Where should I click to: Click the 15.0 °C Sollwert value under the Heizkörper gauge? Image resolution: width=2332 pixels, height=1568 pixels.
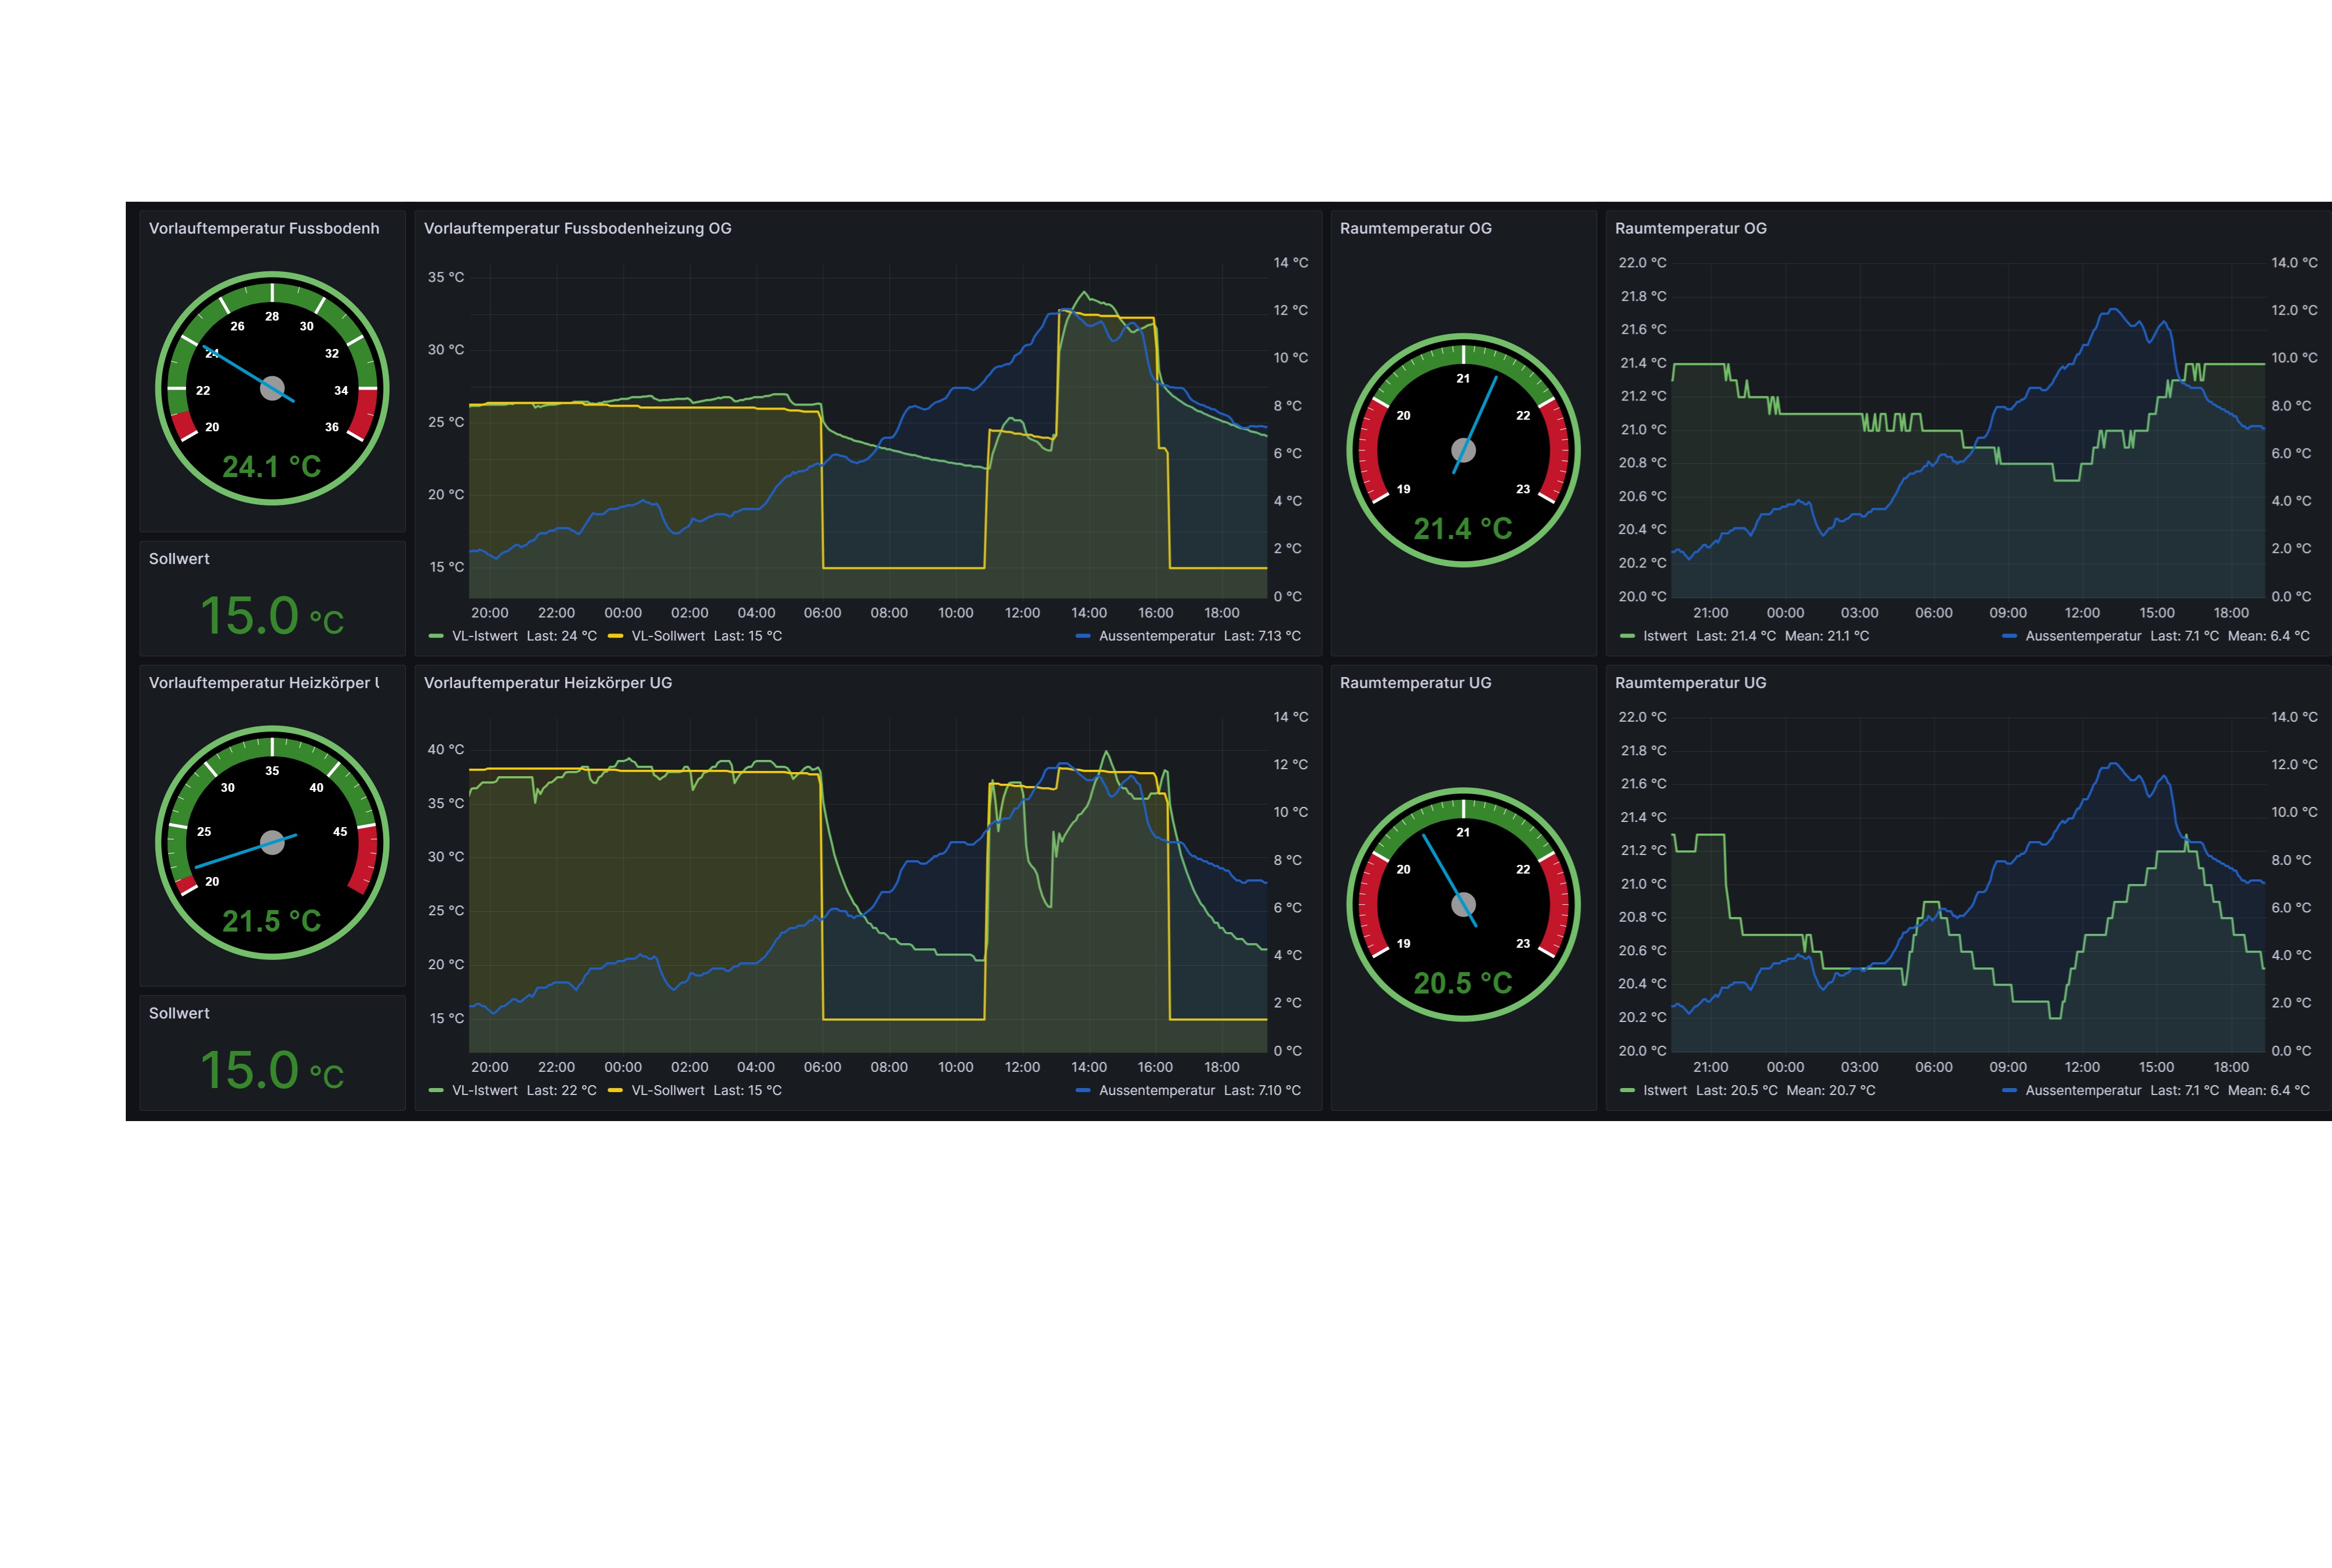coord(271,1069)
